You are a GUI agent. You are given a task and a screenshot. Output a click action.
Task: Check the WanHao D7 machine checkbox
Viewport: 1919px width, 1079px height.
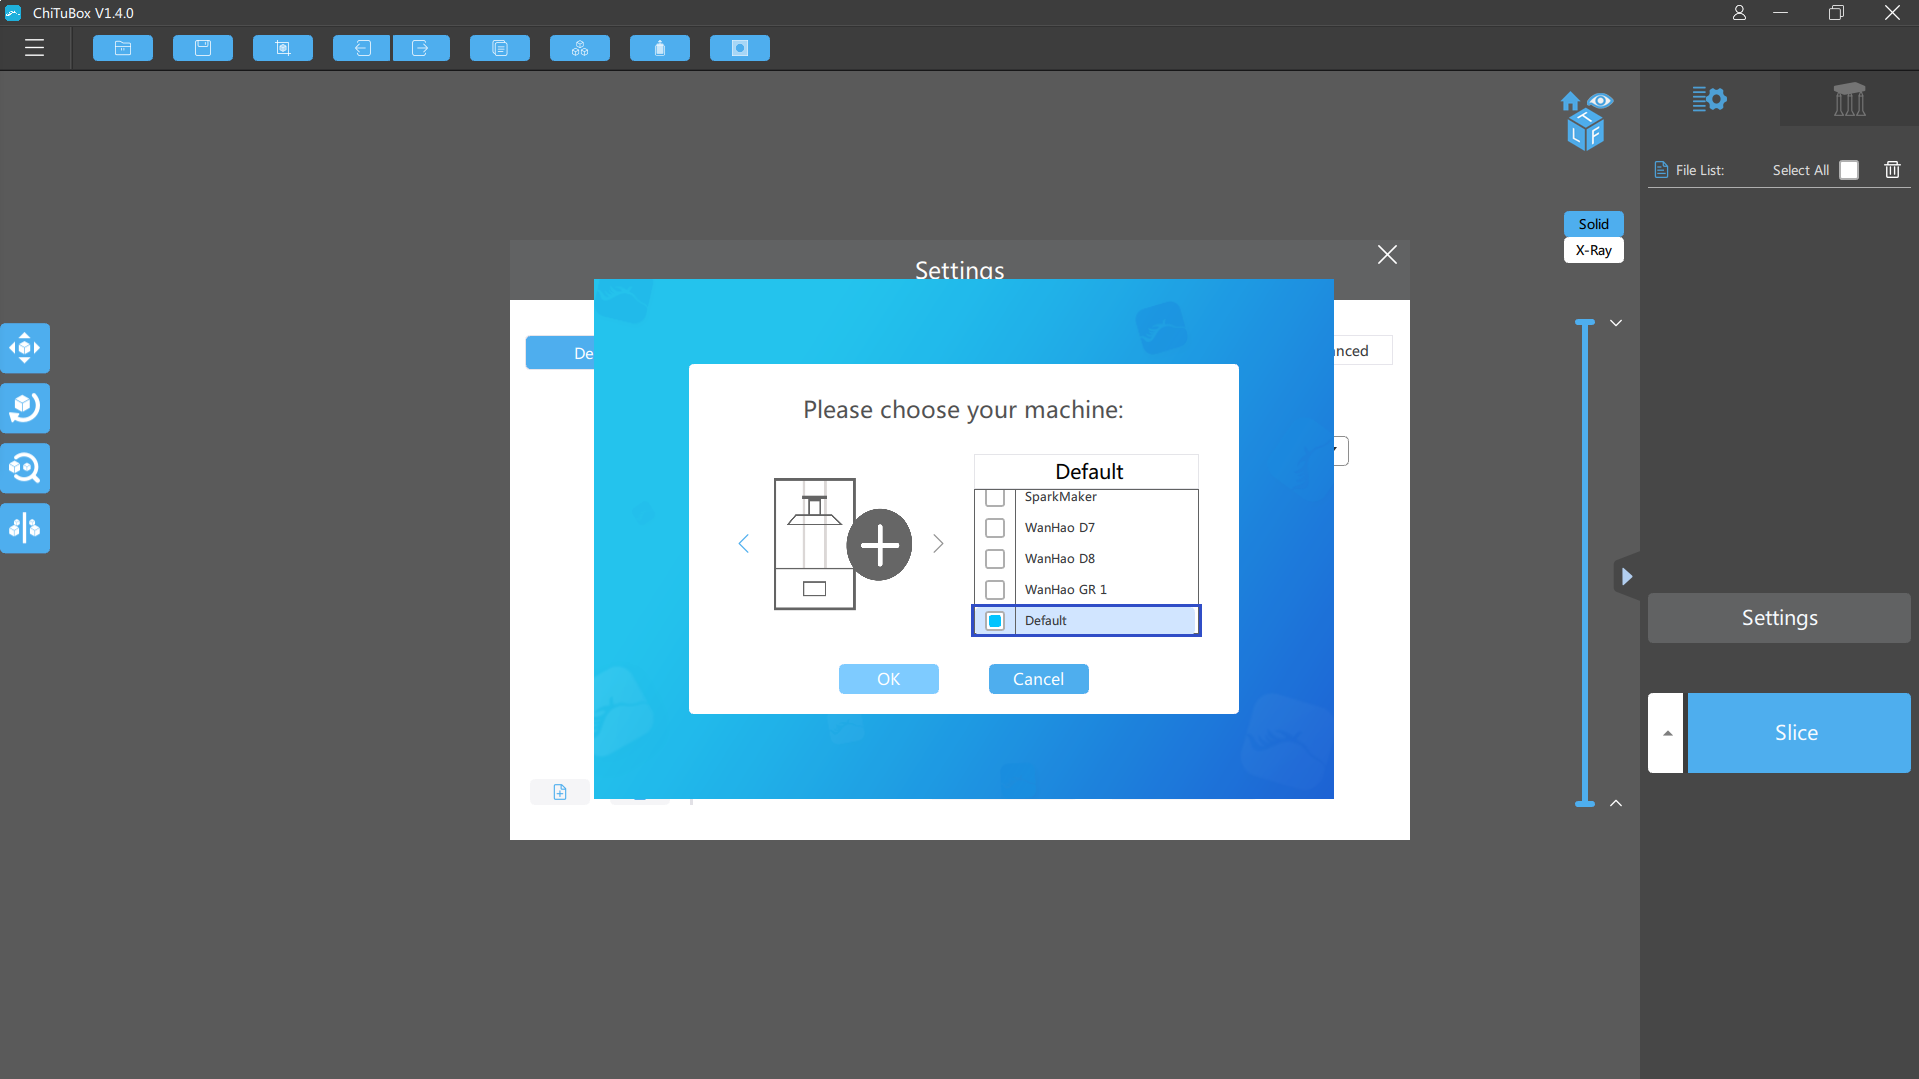[995, 528]
